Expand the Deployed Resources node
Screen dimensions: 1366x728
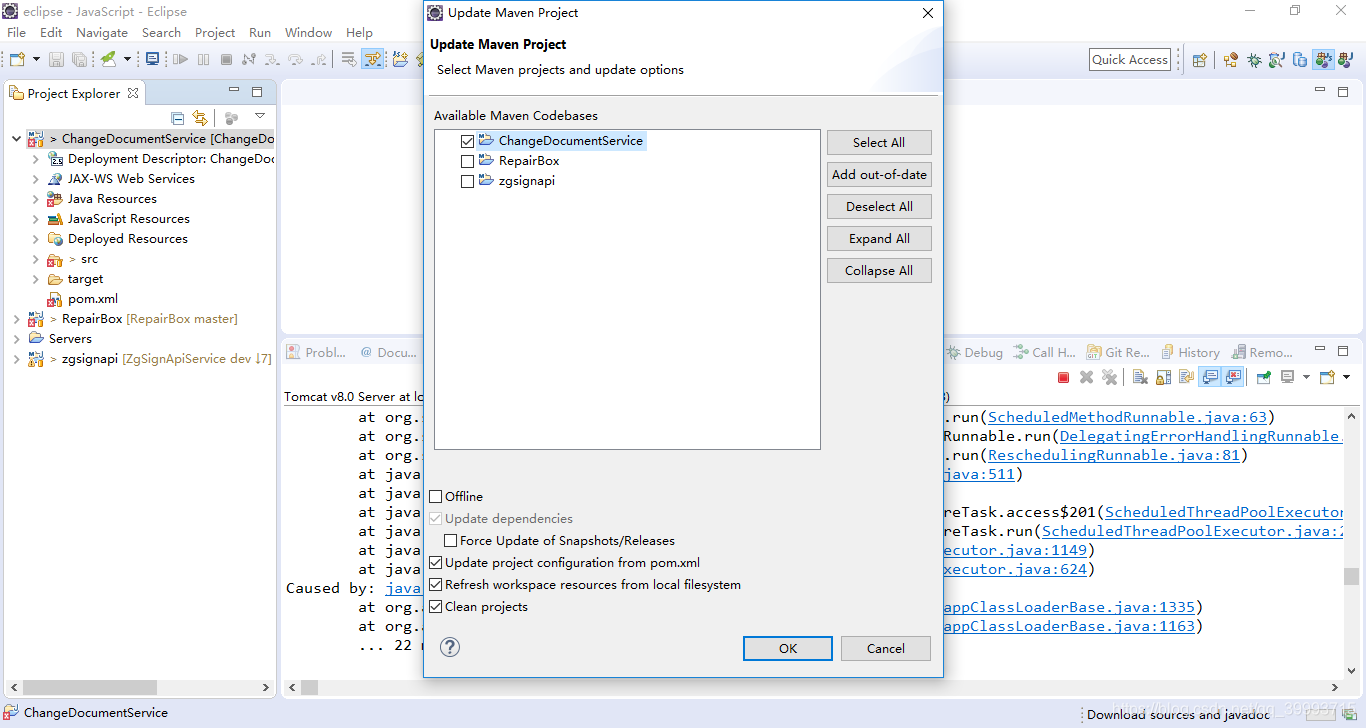click(x=36, y=239)
